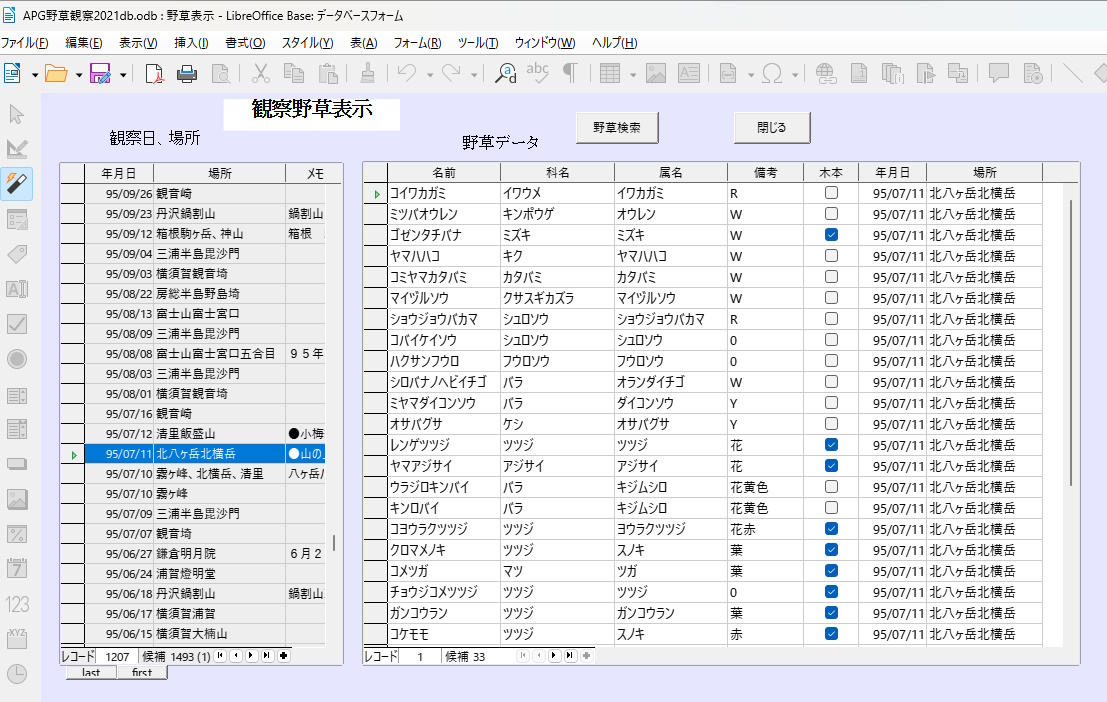Jump to last record in right table navigator
The height and width of the screenshot is (702, 1107).
(x=570, y=656)
